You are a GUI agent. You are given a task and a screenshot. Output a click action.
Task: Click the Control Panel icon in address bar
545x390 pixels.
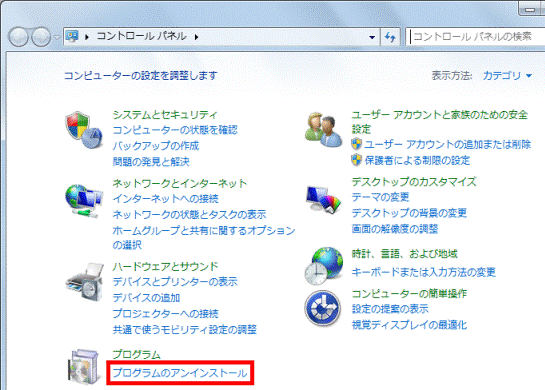pos(73,36)
